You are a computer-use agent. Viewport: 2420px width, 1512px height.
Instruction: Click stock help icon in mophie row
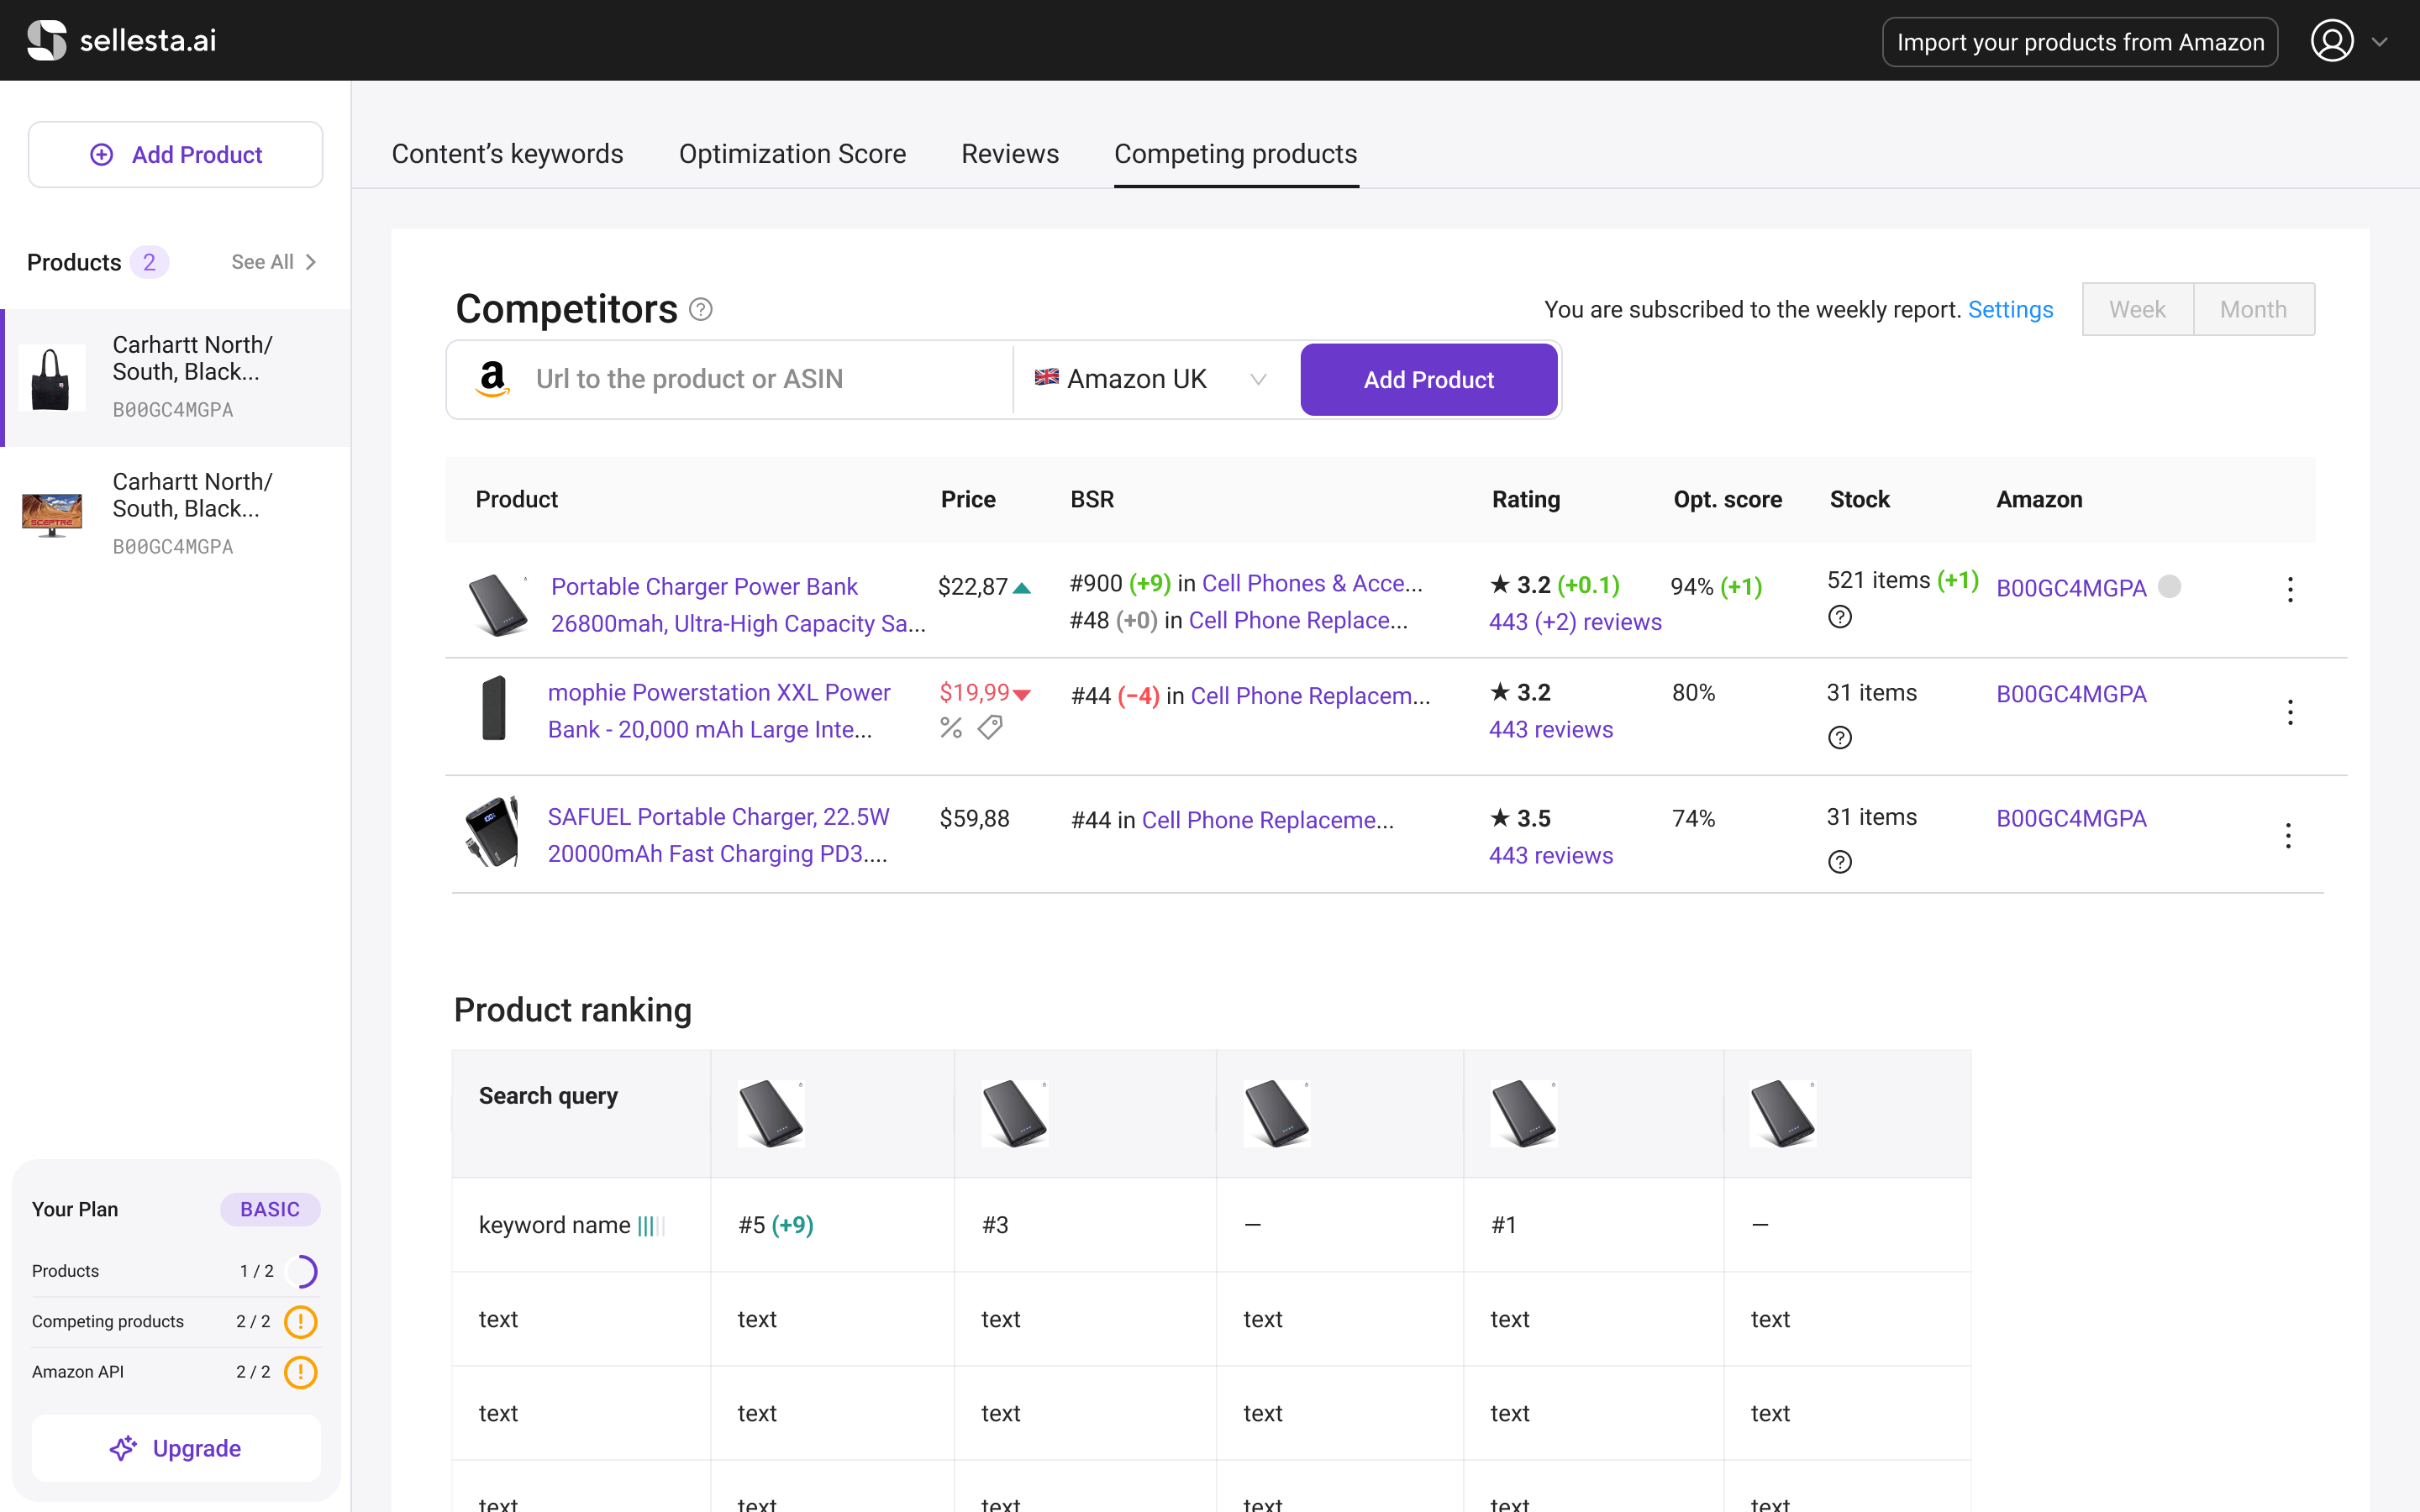pos(1840,738)
